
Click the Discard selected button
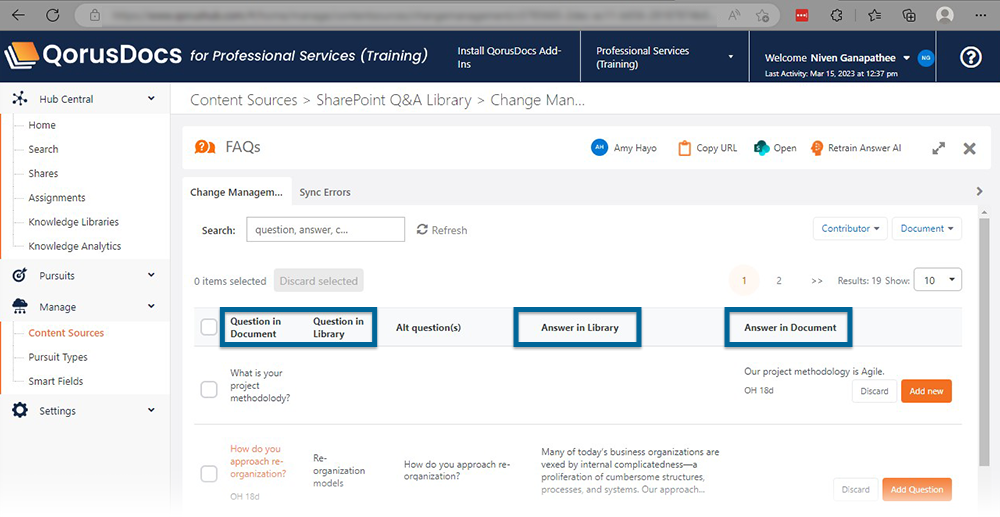click(319, 280)
